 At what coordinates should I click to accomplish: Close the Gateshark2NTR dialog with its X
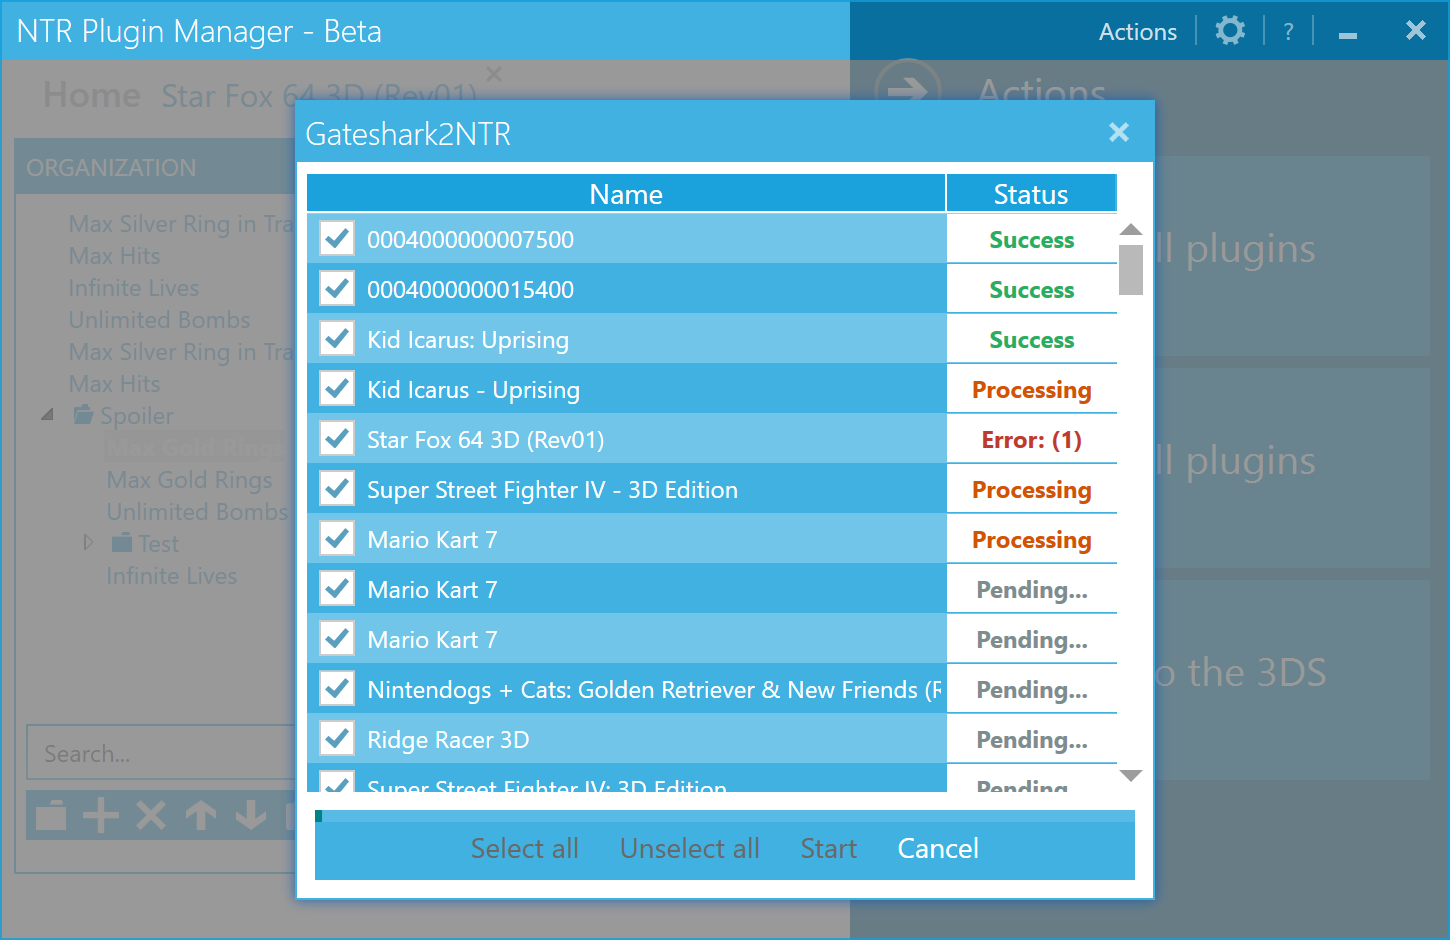[1119, 132]
